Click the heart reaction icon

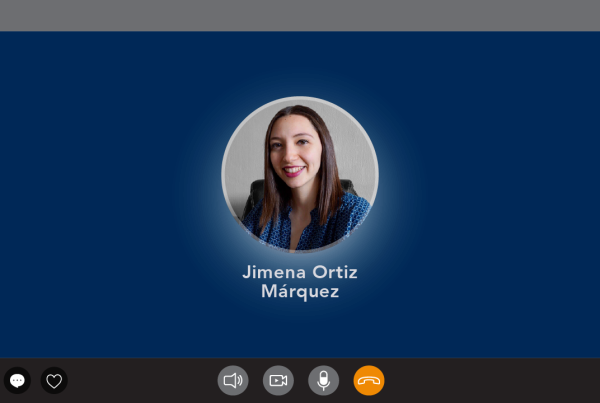(x=54, y=380)
